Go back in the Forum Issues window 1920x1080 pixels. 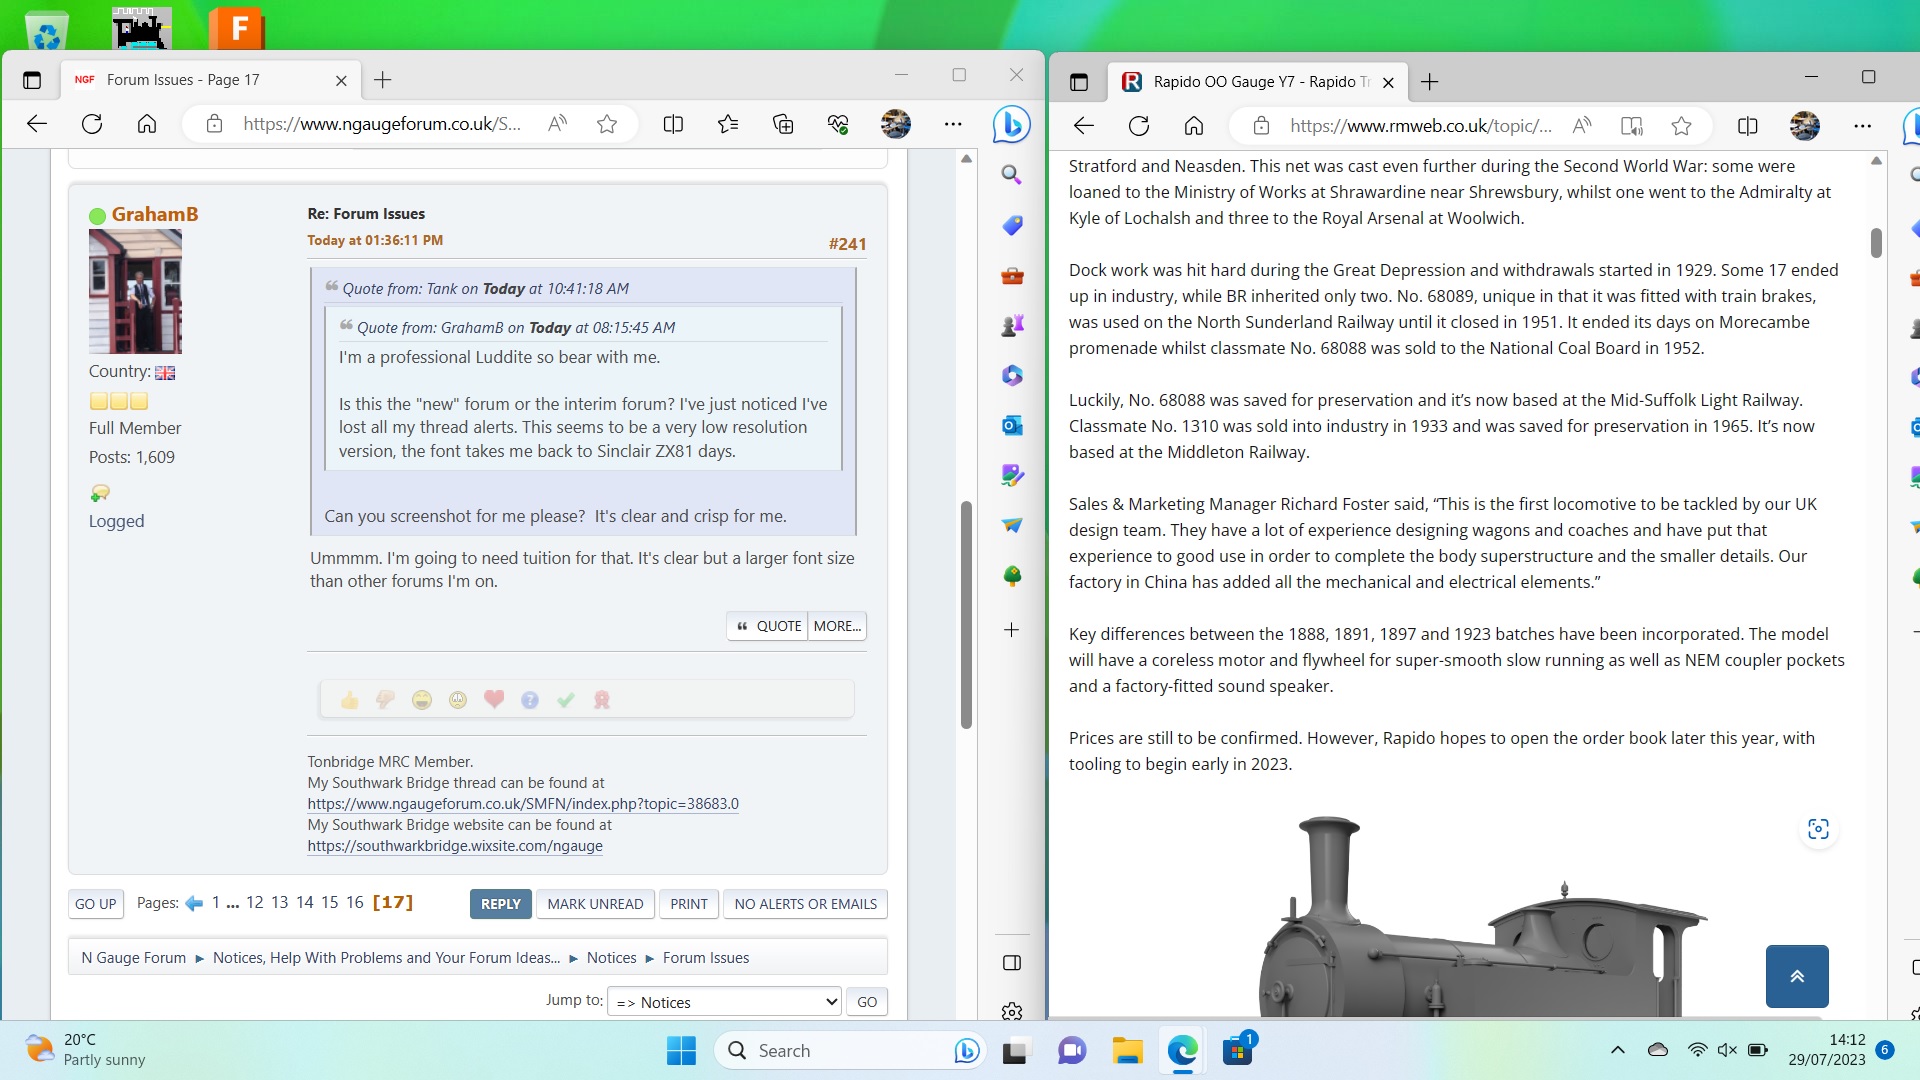pyautogui.click(x=37, y=124)
